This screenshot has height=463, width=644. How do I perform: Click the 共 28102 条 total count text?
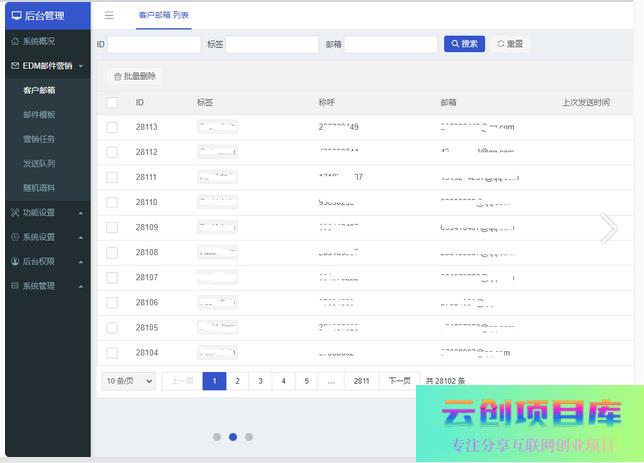(x=446, y=381)
